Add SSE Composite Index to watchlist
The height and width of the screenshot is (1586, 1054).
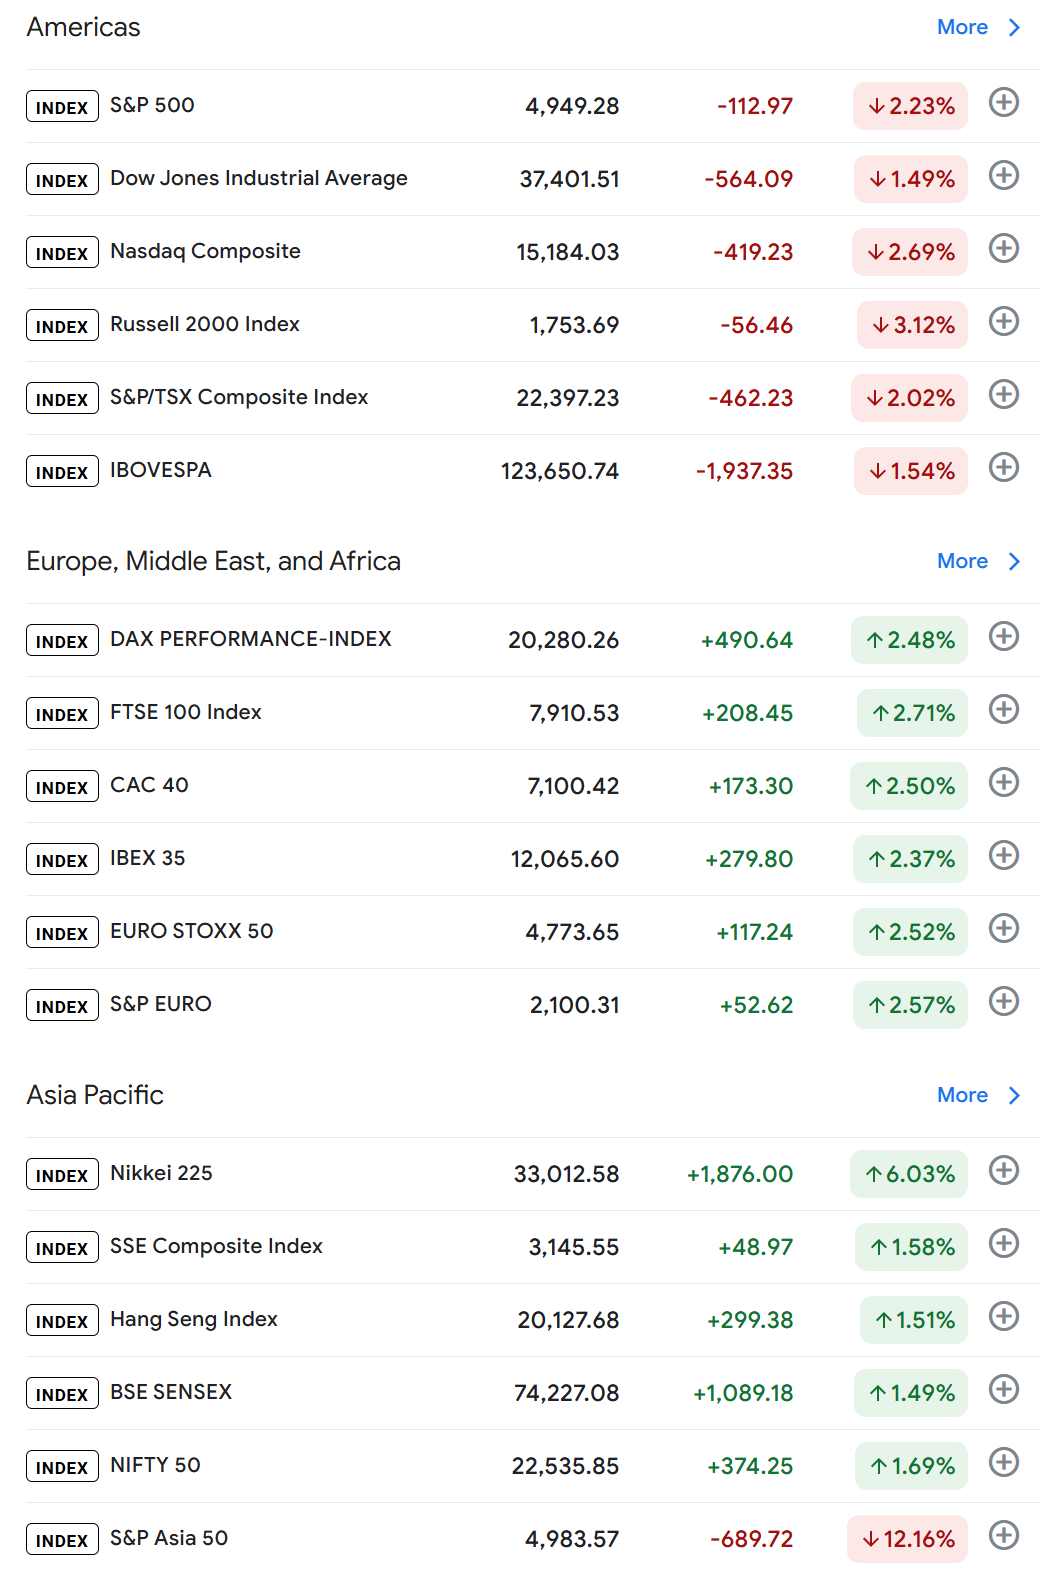click(x=1004, y=1243)
